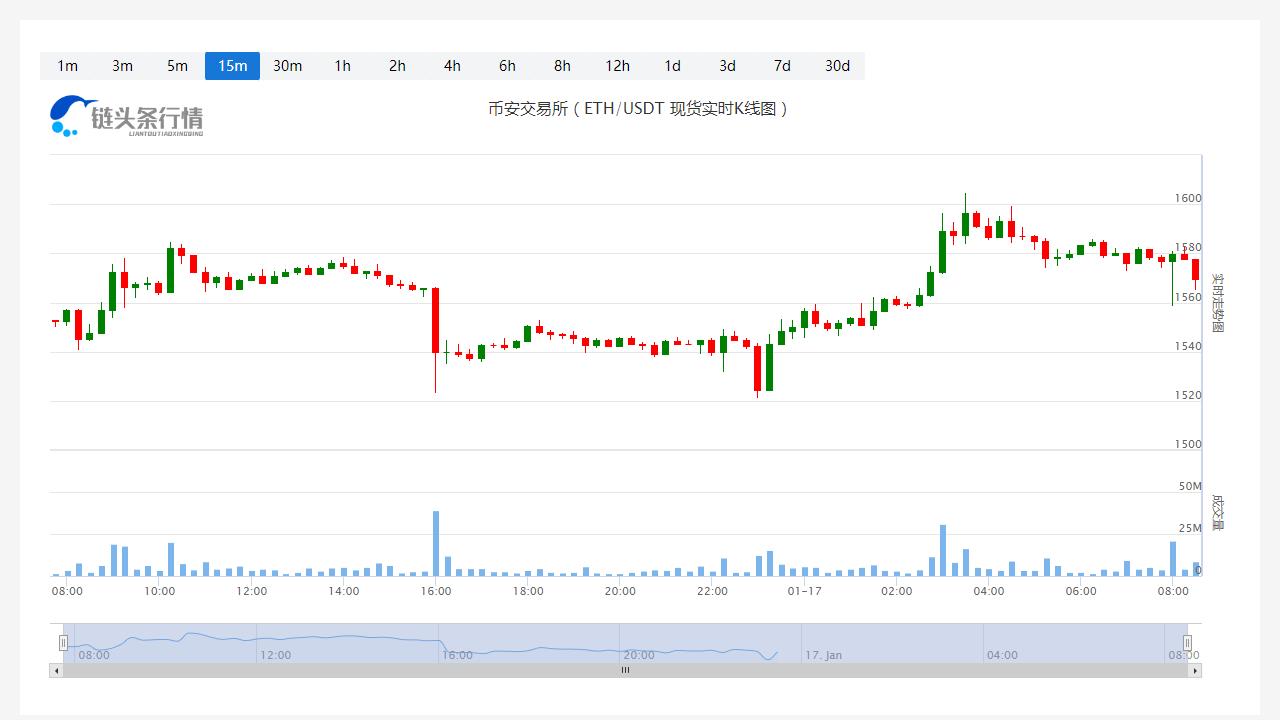Show the 1d candlestick interval

pos(672,66)
